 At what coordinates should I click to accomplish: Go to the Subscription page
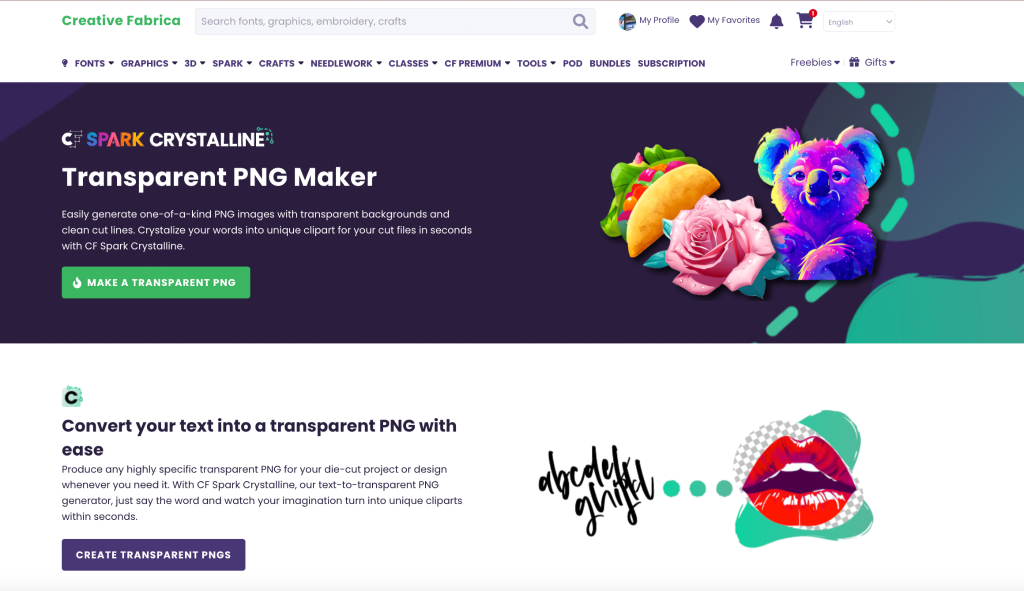tap(671, 63)
